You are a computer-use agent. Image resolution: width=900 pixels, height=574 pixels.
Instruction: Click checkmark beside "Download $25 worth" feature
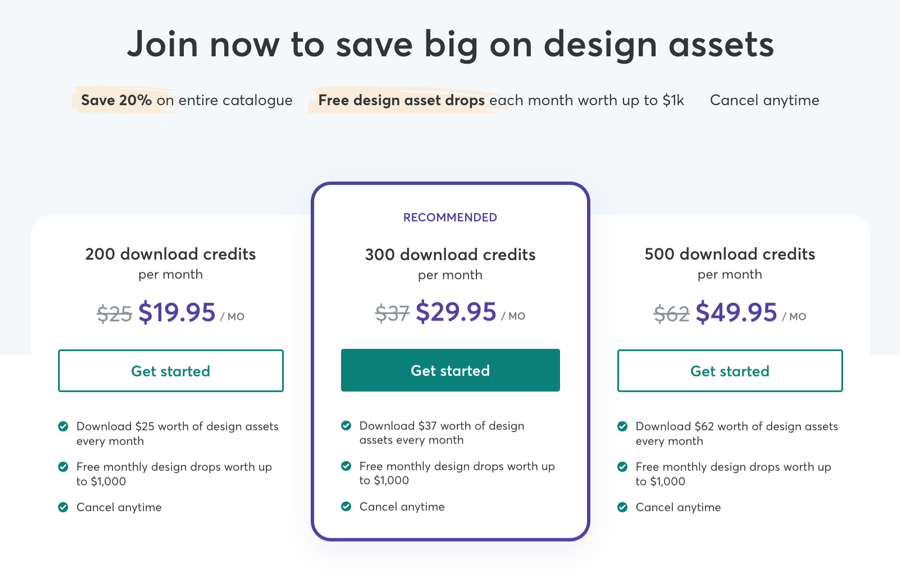(x=63, y=427)
